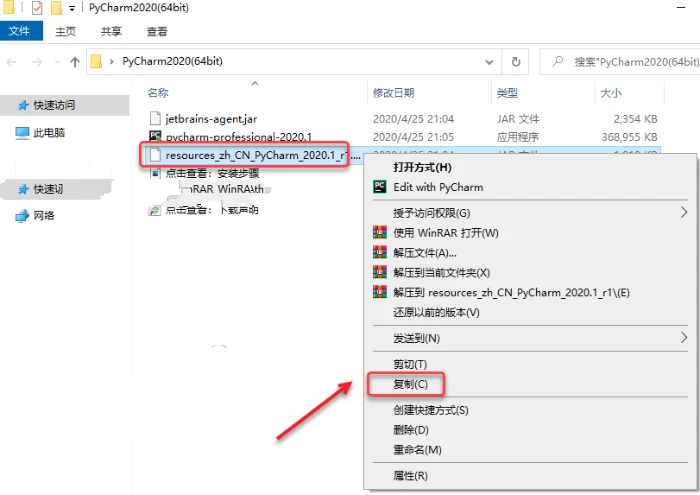The image size is (700, 495).
Task: Click the refresh icon beside the address bar
Action: pos(516,62)
